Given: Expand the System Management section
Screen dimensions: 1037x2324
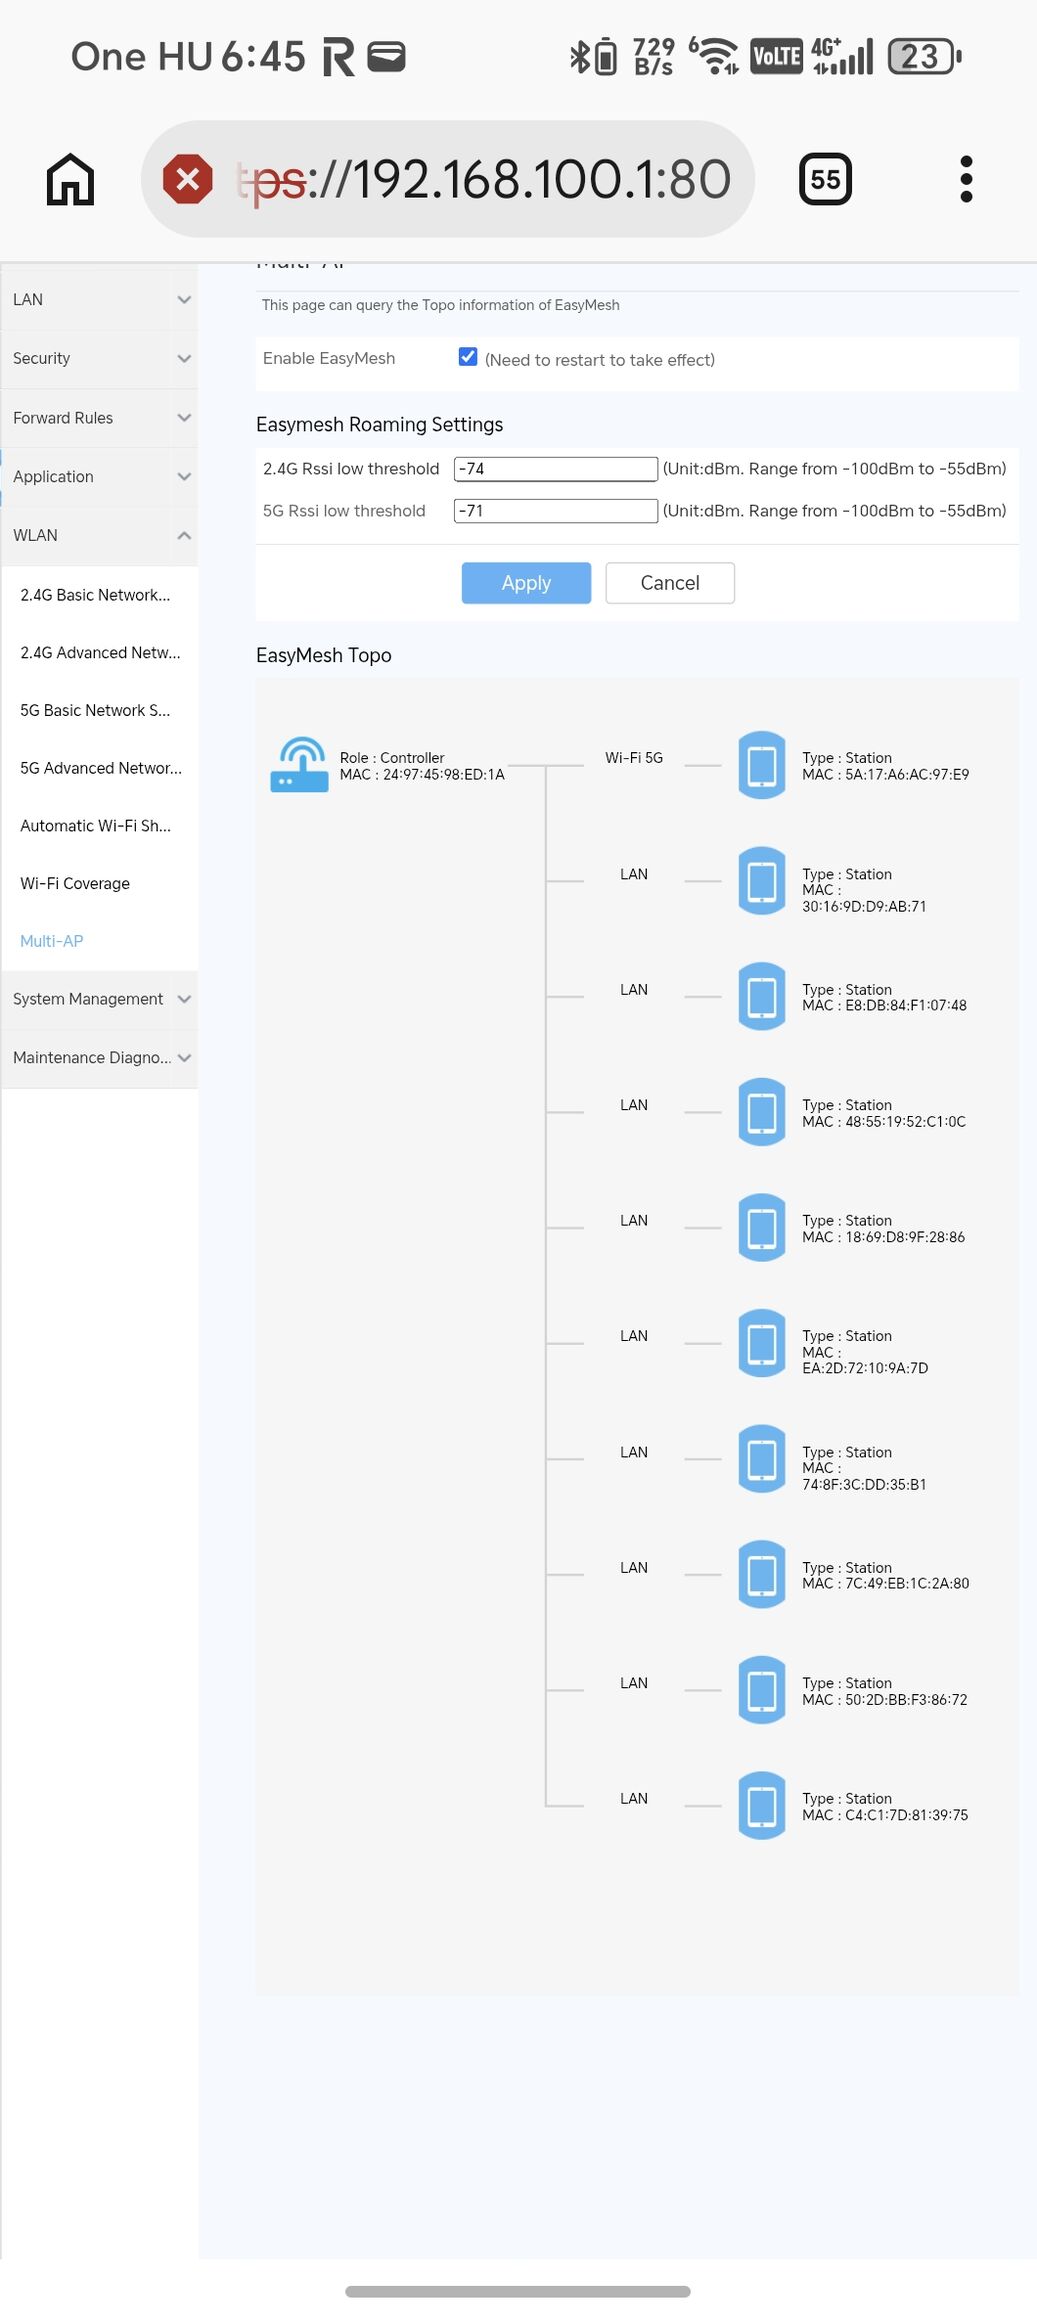Looking at the screenshot, I should 99,999.
